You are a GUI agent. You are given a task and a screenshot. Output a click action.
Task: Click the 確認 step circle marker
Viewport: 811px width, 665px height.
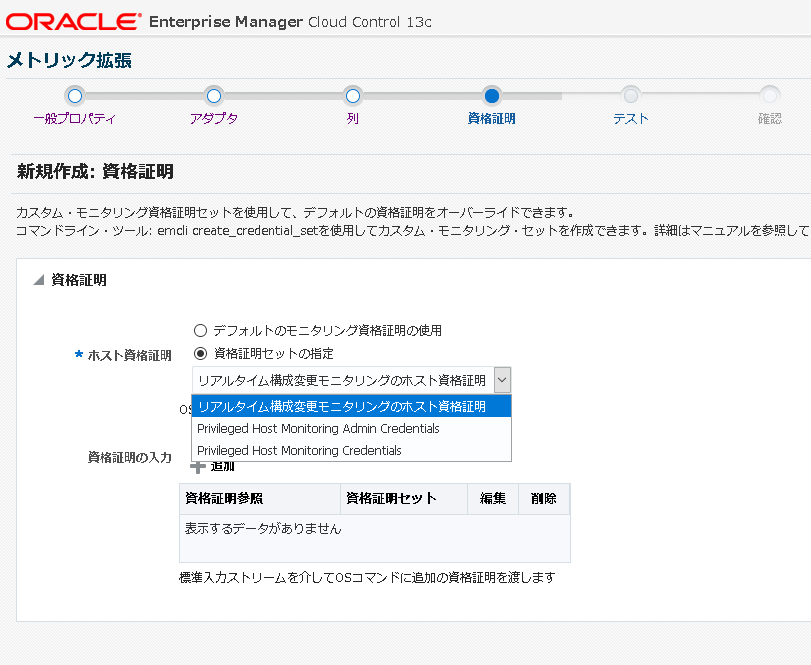click(x=770, y=96)
